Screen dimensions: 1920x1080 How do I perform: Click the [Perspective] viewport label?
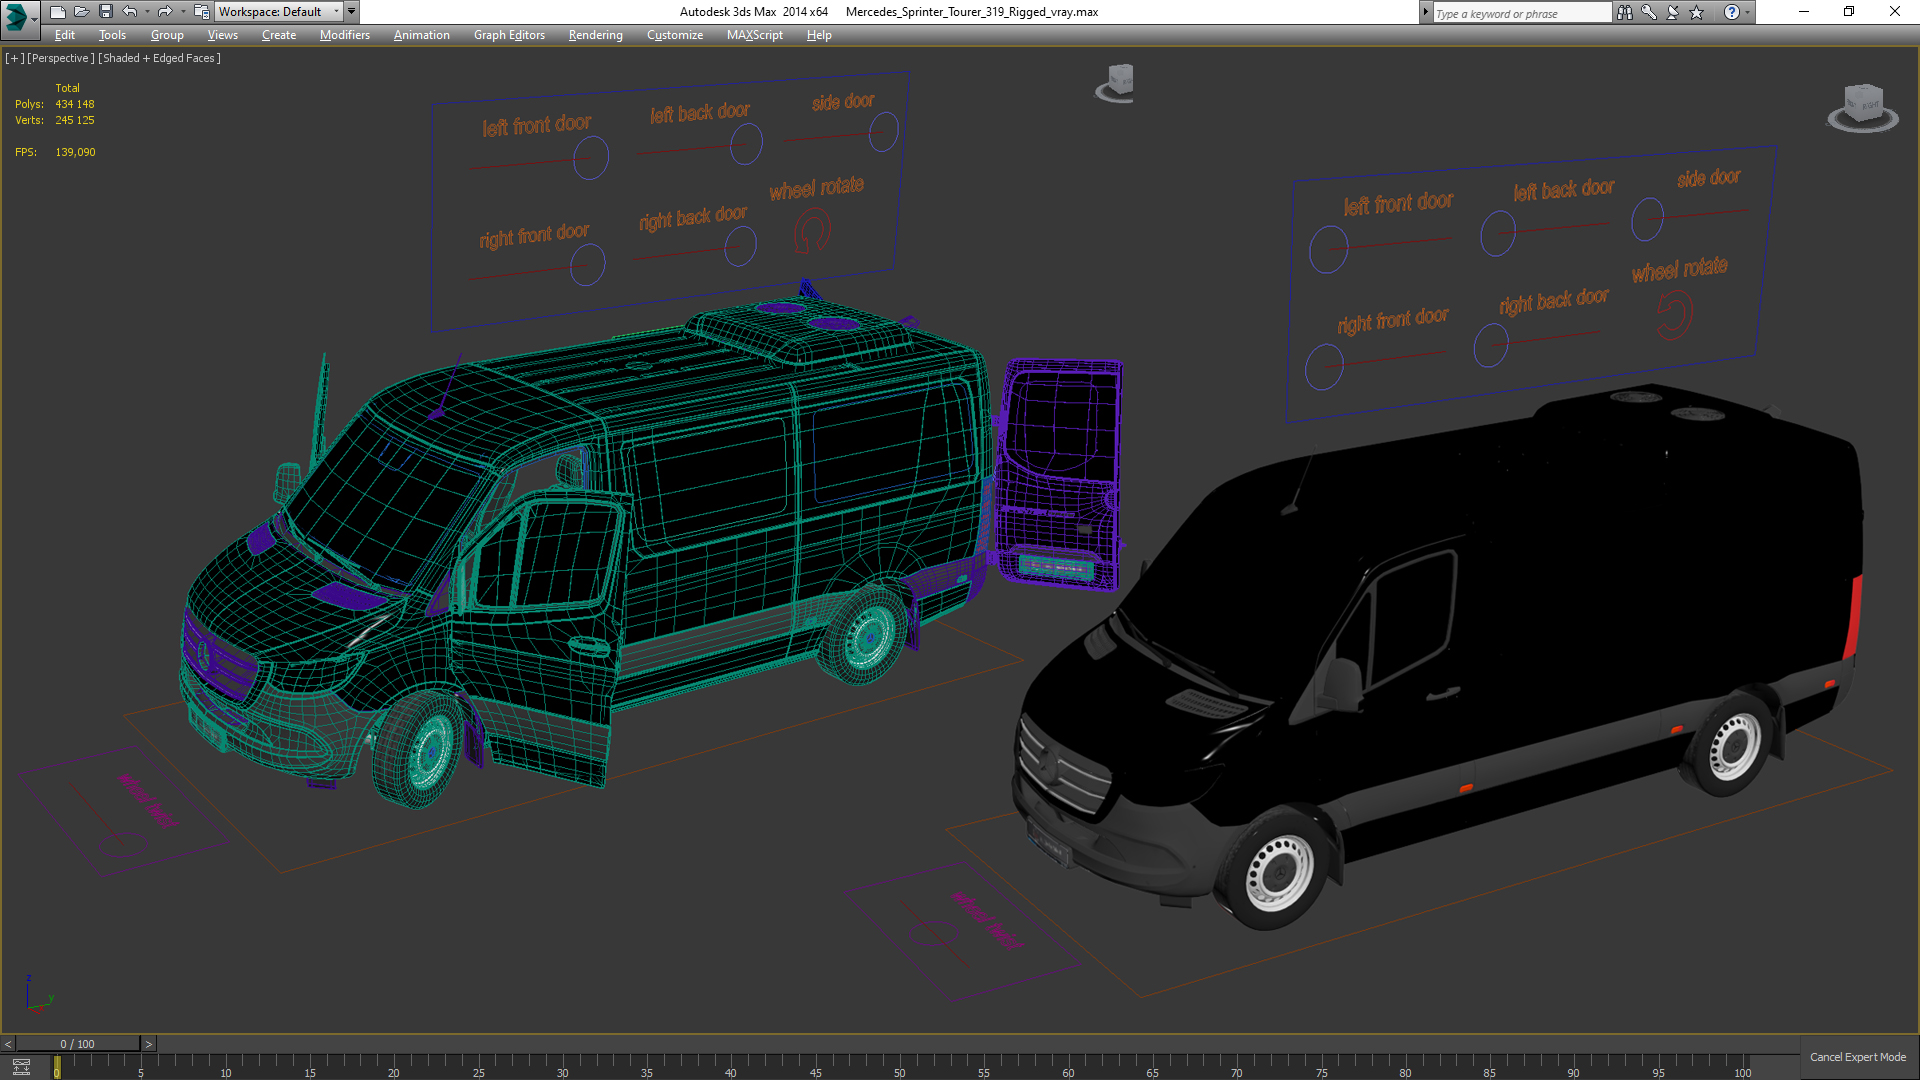61,58
